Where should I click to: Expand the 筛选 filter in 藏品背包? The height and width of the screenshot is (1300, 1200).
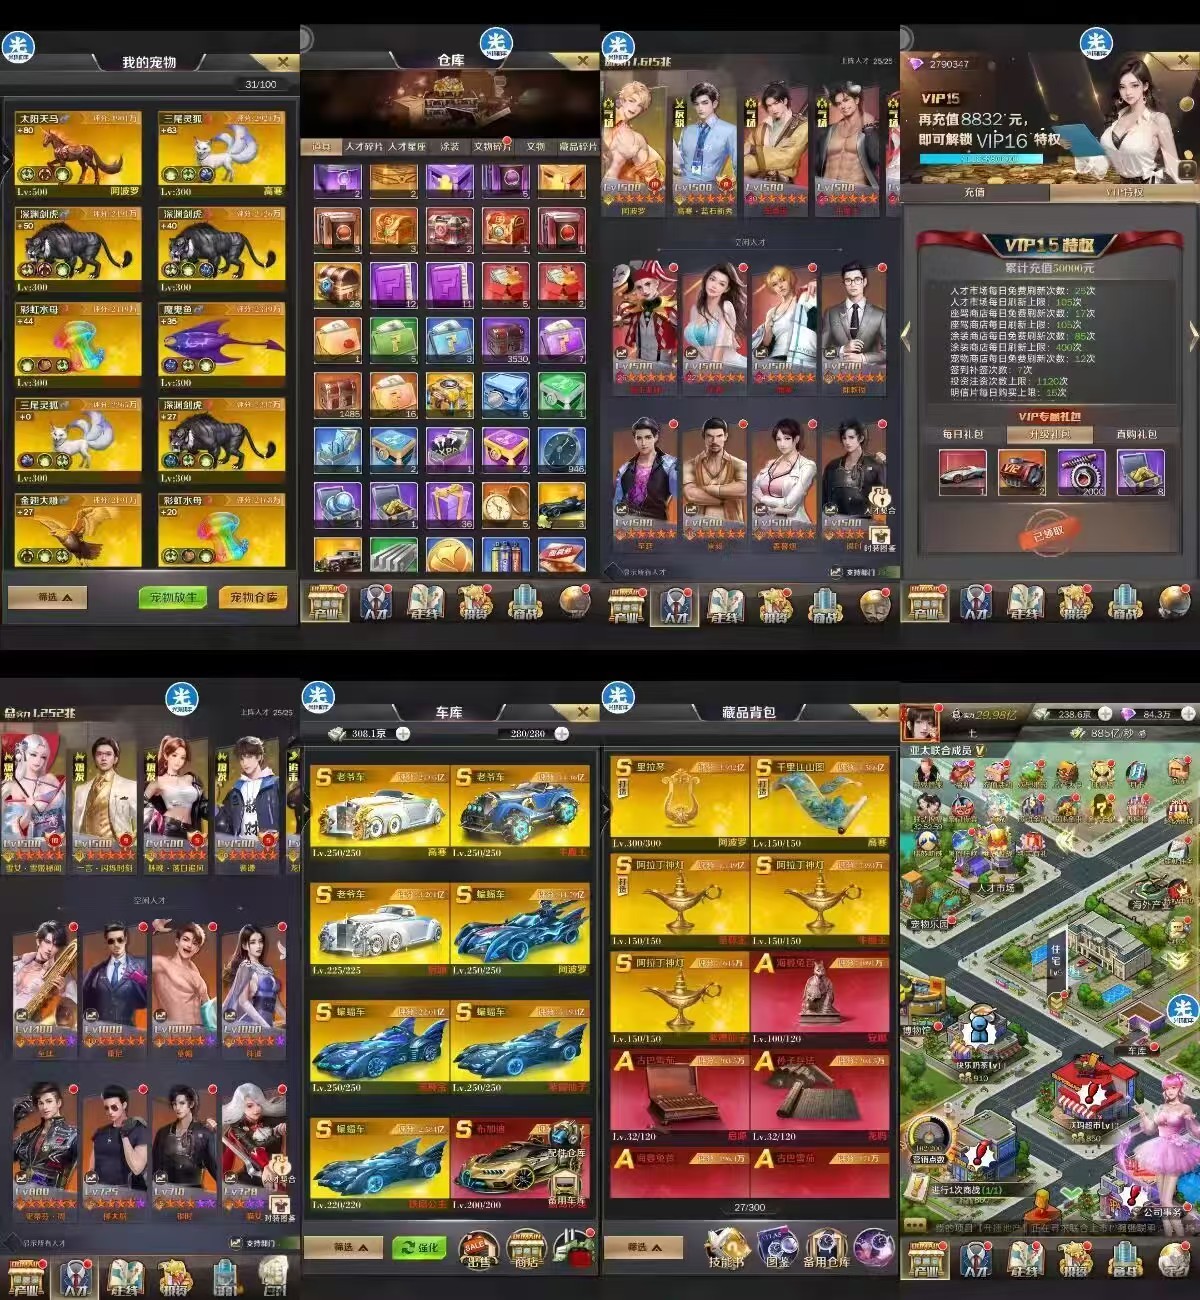[x=643, y=1247]
